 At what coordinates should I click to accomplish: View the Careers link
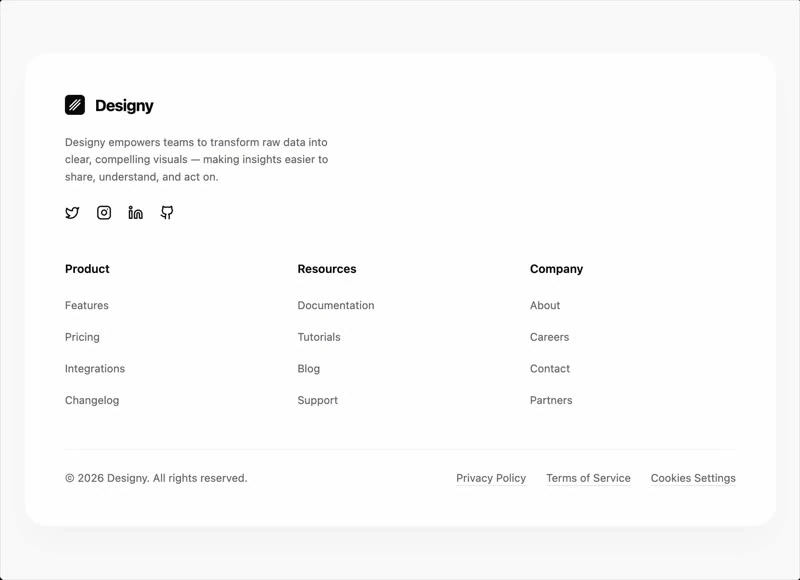[x=549, y=337]
